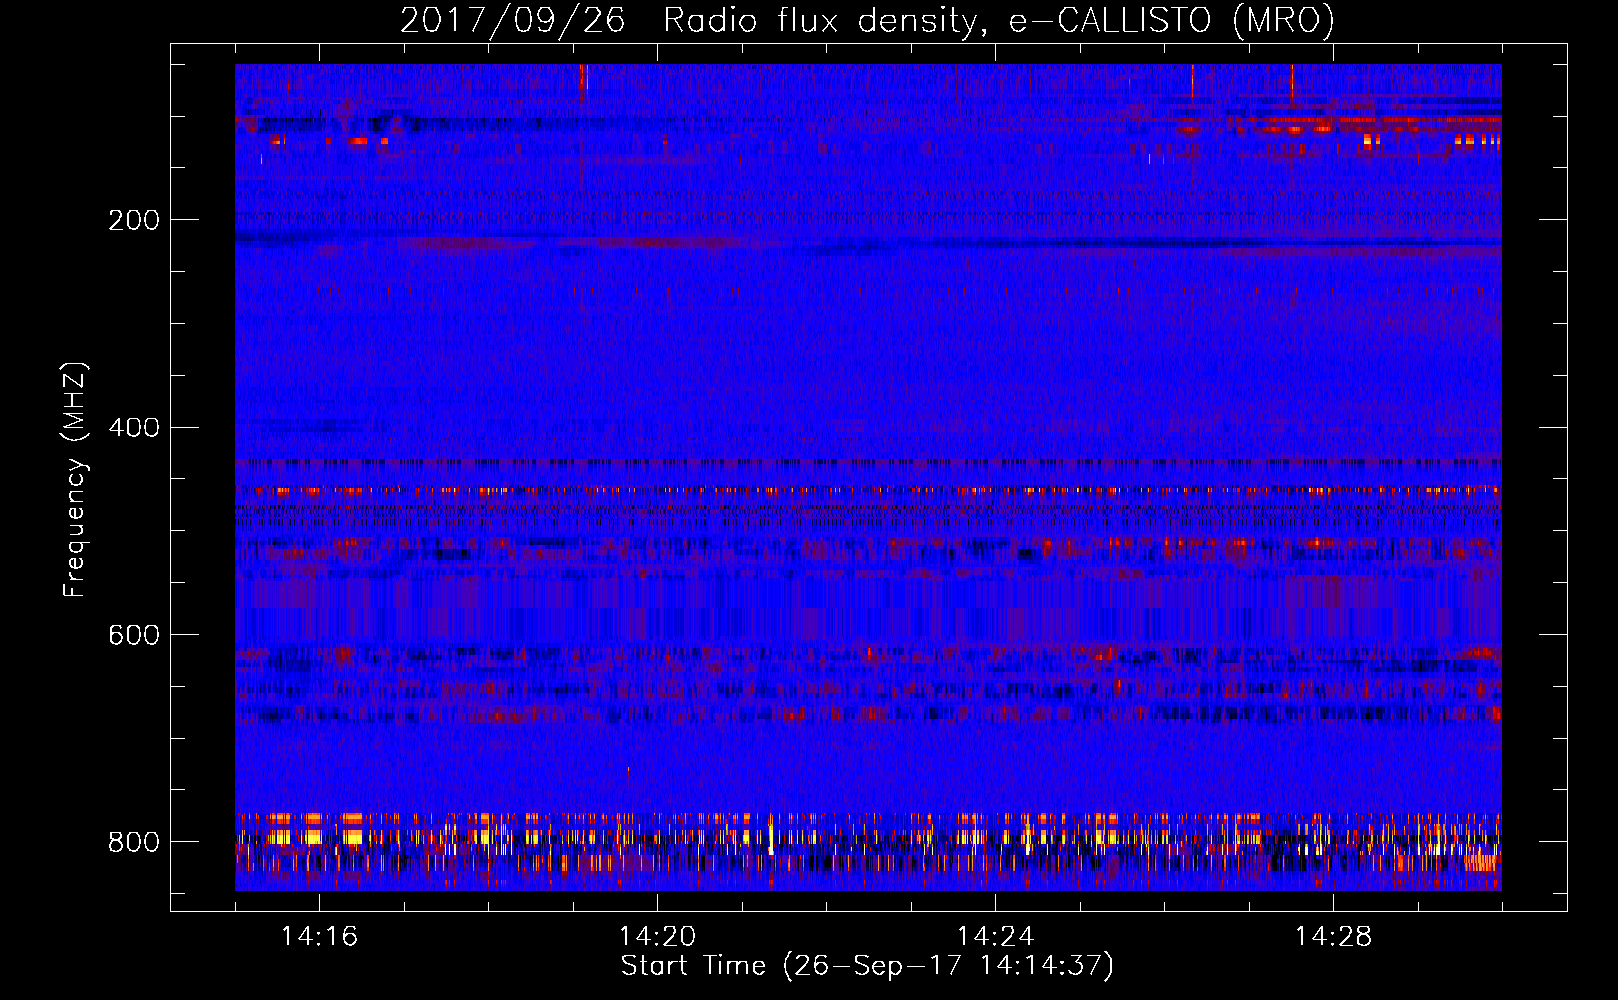Click the 600 frequency tick label
This screenshot has width=1618, height=1000.
click(x=133, y=635)
